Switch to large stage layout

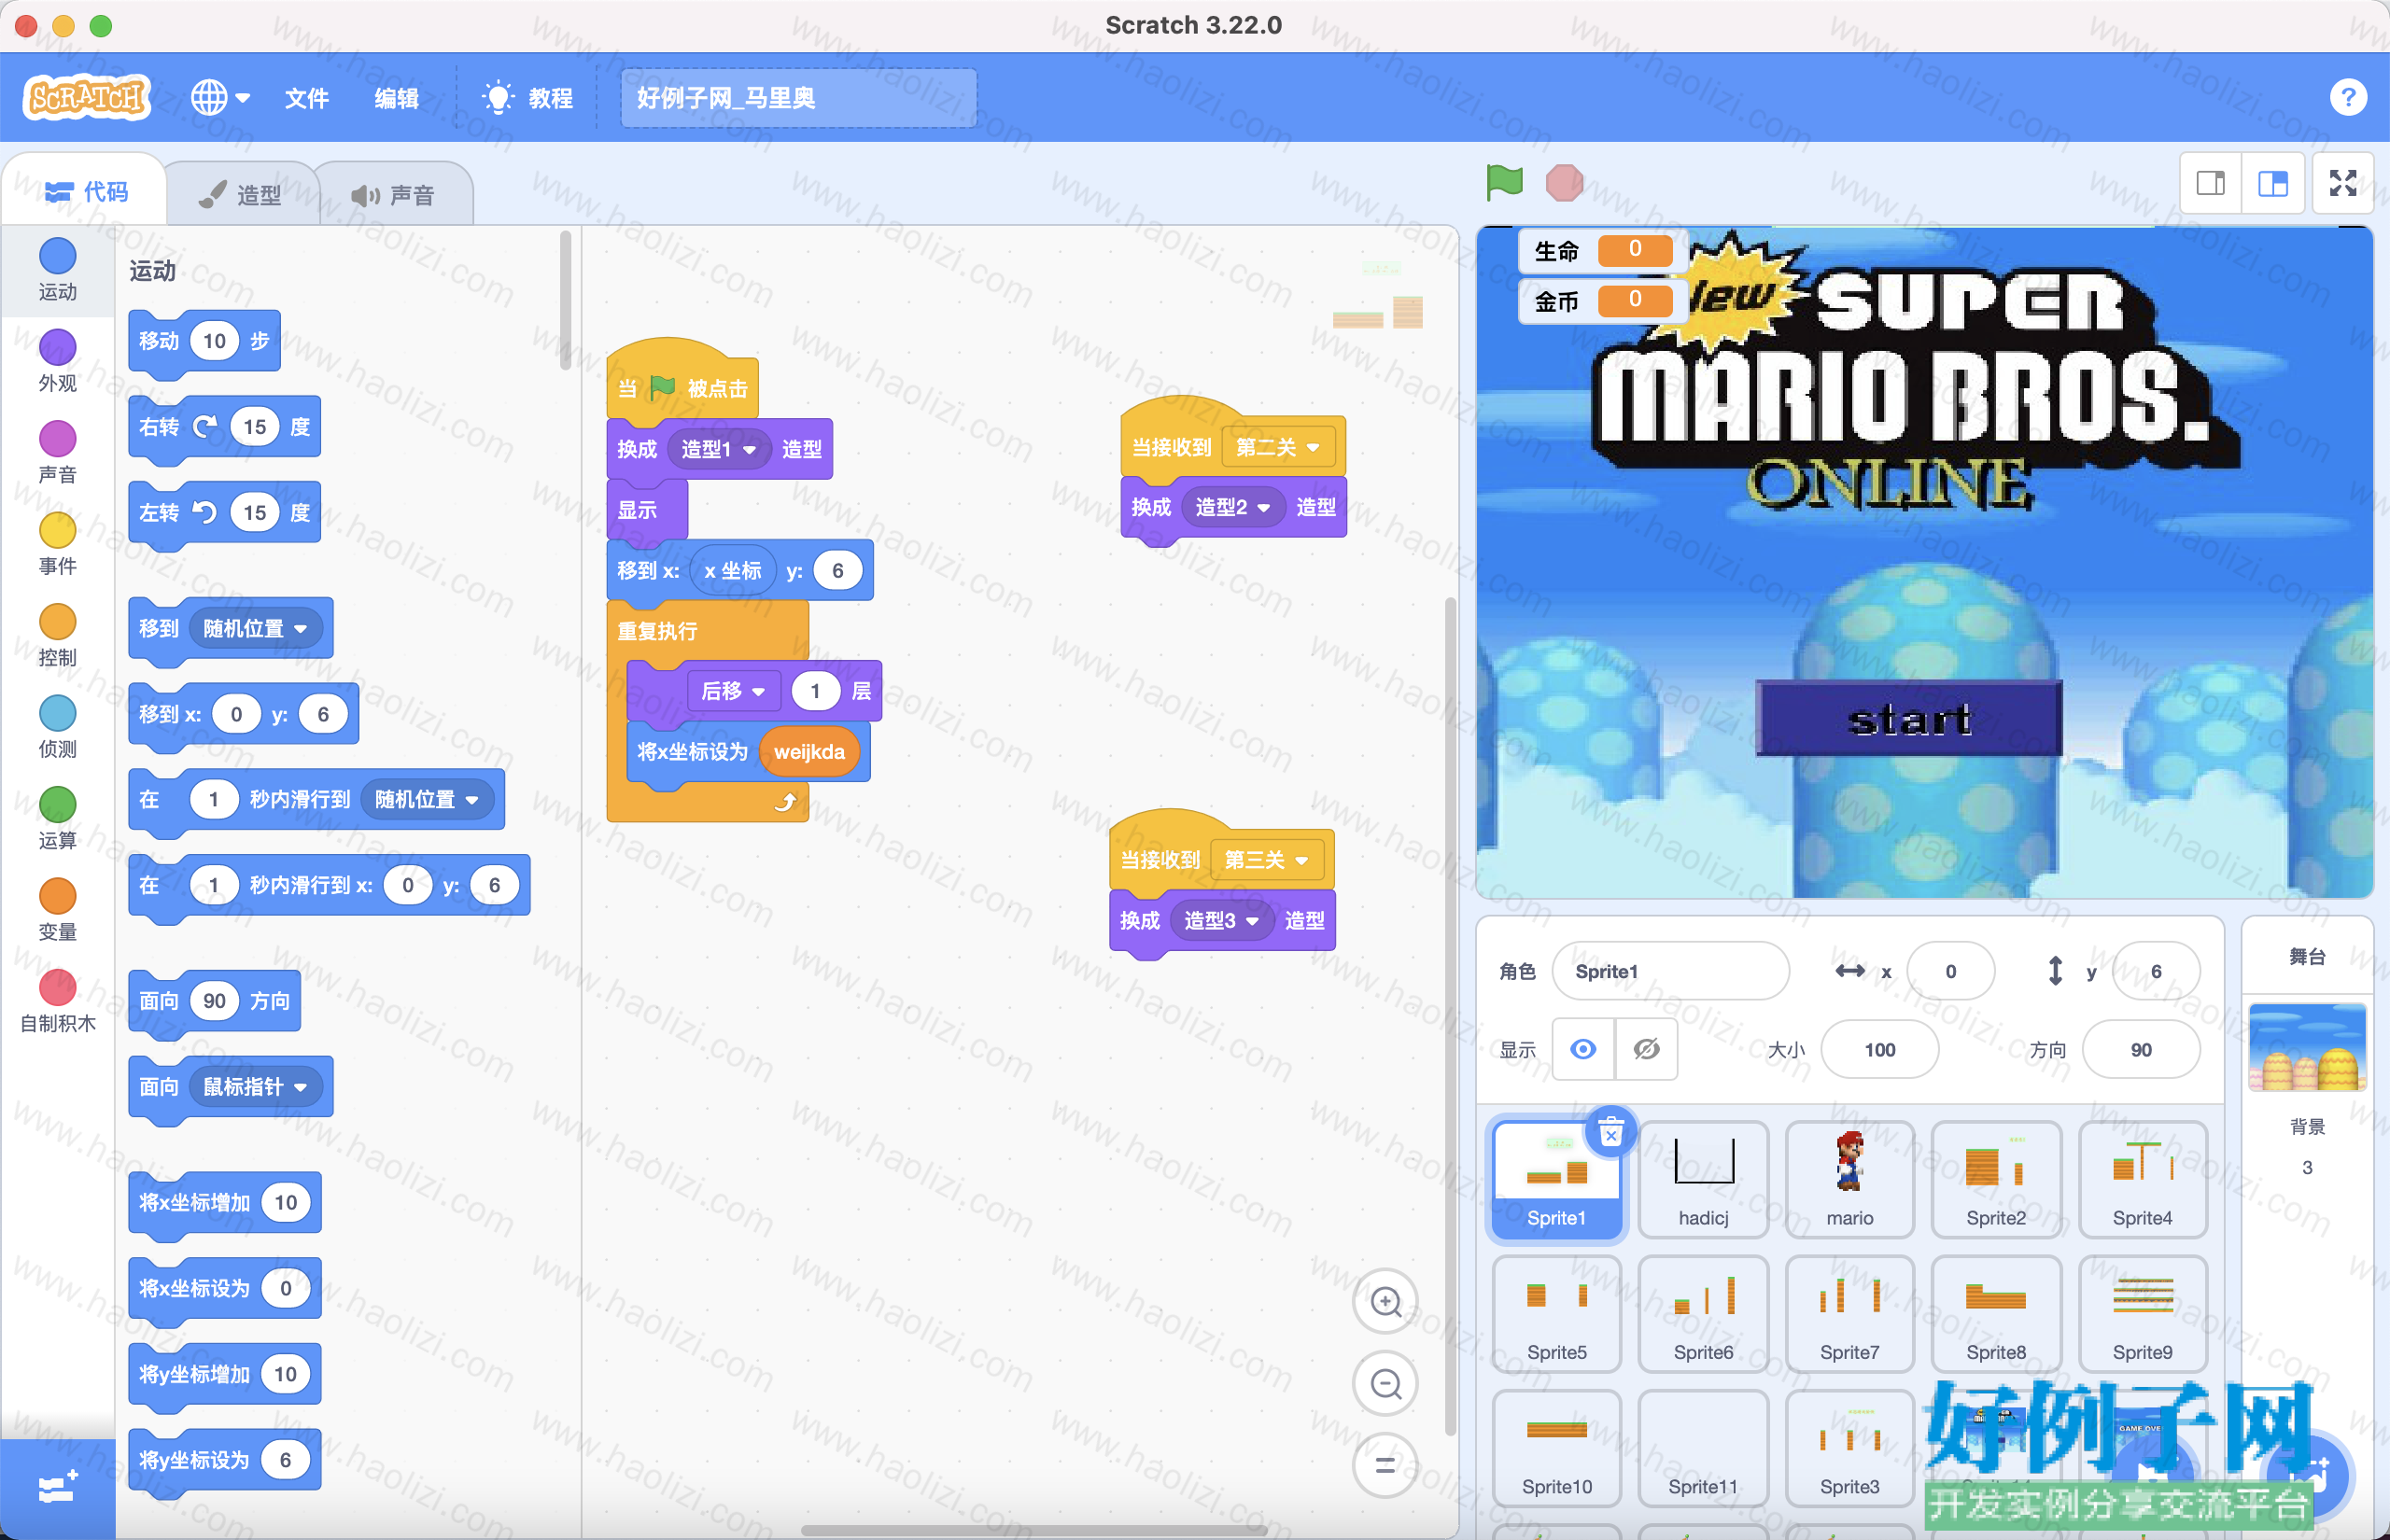pos(2273,183)
